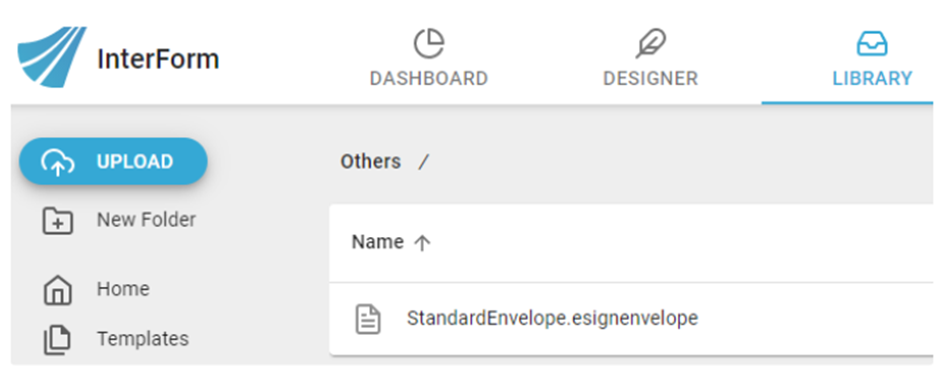940x379 pixels.
Task: Create a folder via New Folder label
Action: point(146,220)
